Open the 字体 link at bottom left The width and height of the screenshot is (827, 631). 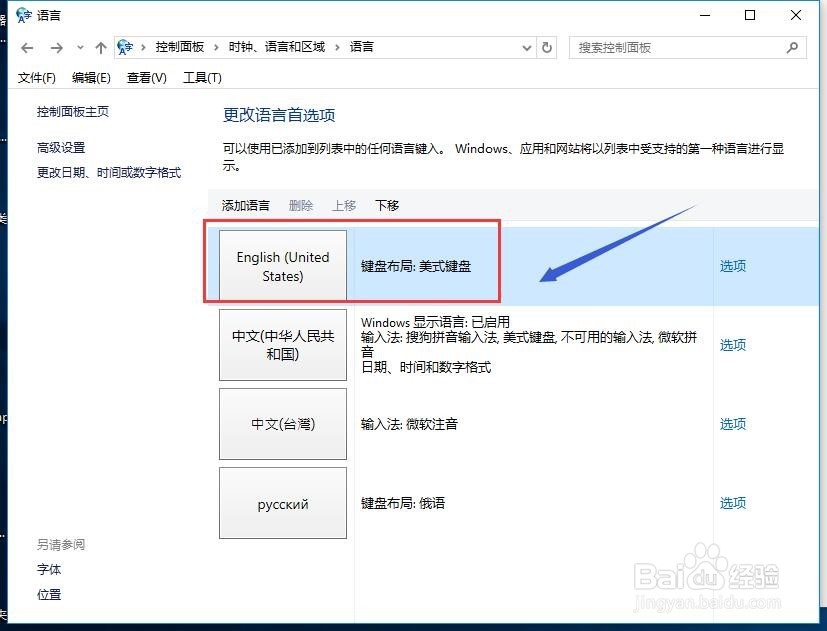(x=49, y=570)
